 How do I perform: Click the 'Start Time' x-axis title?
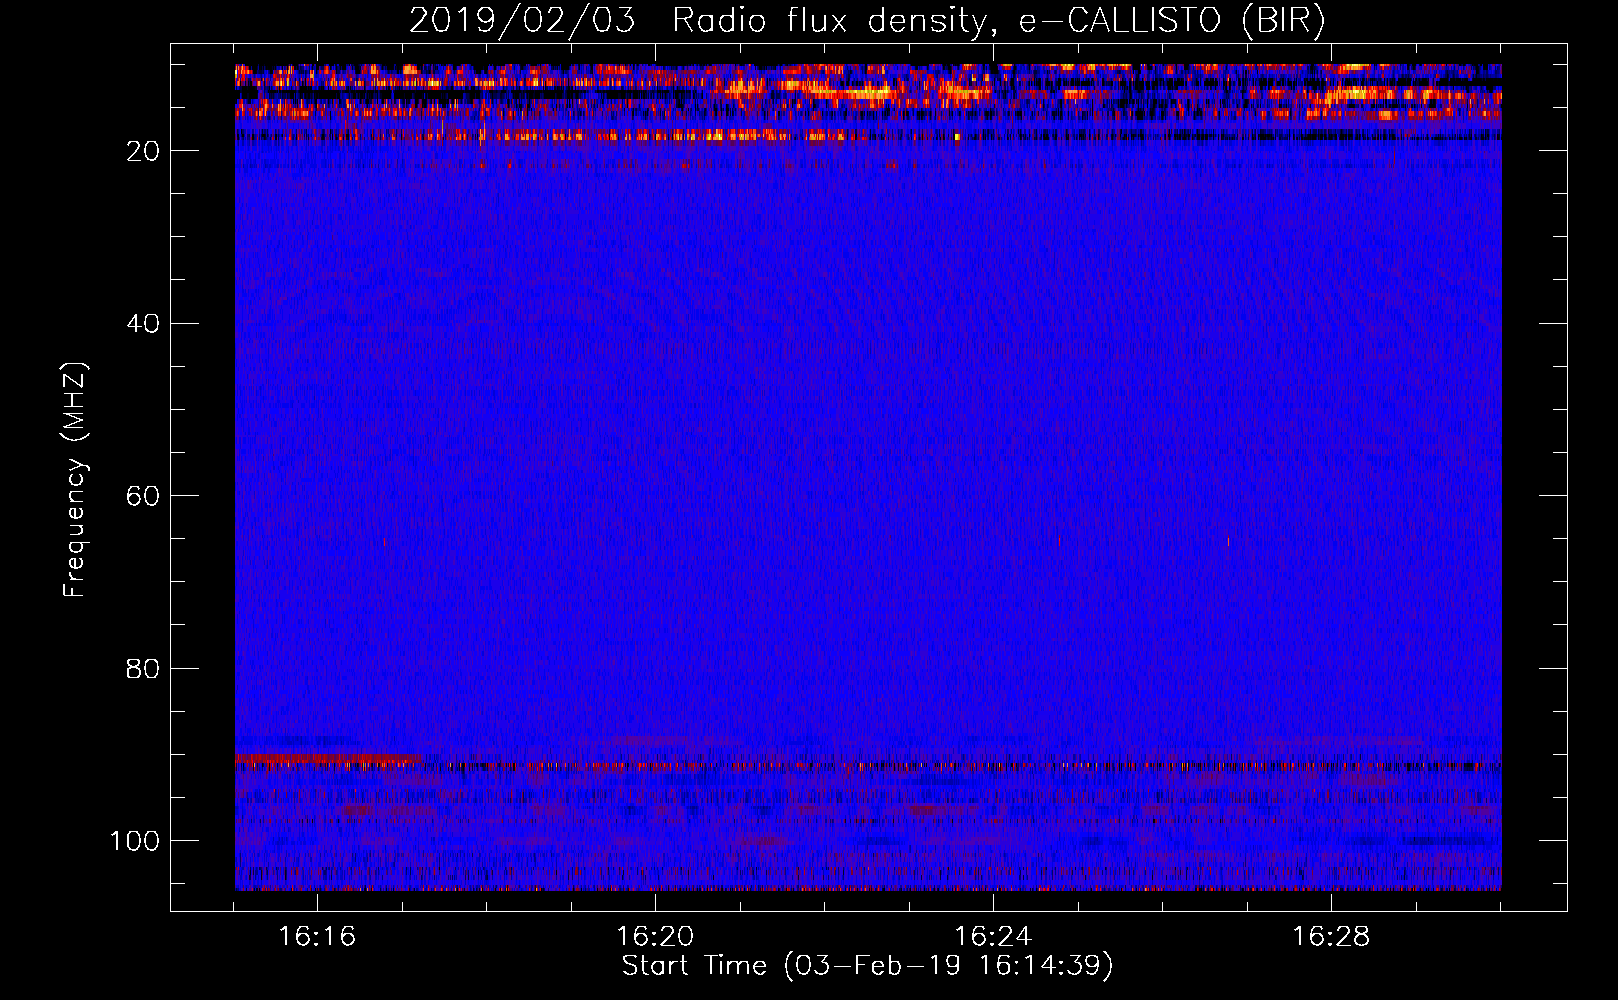pos(694,966)
